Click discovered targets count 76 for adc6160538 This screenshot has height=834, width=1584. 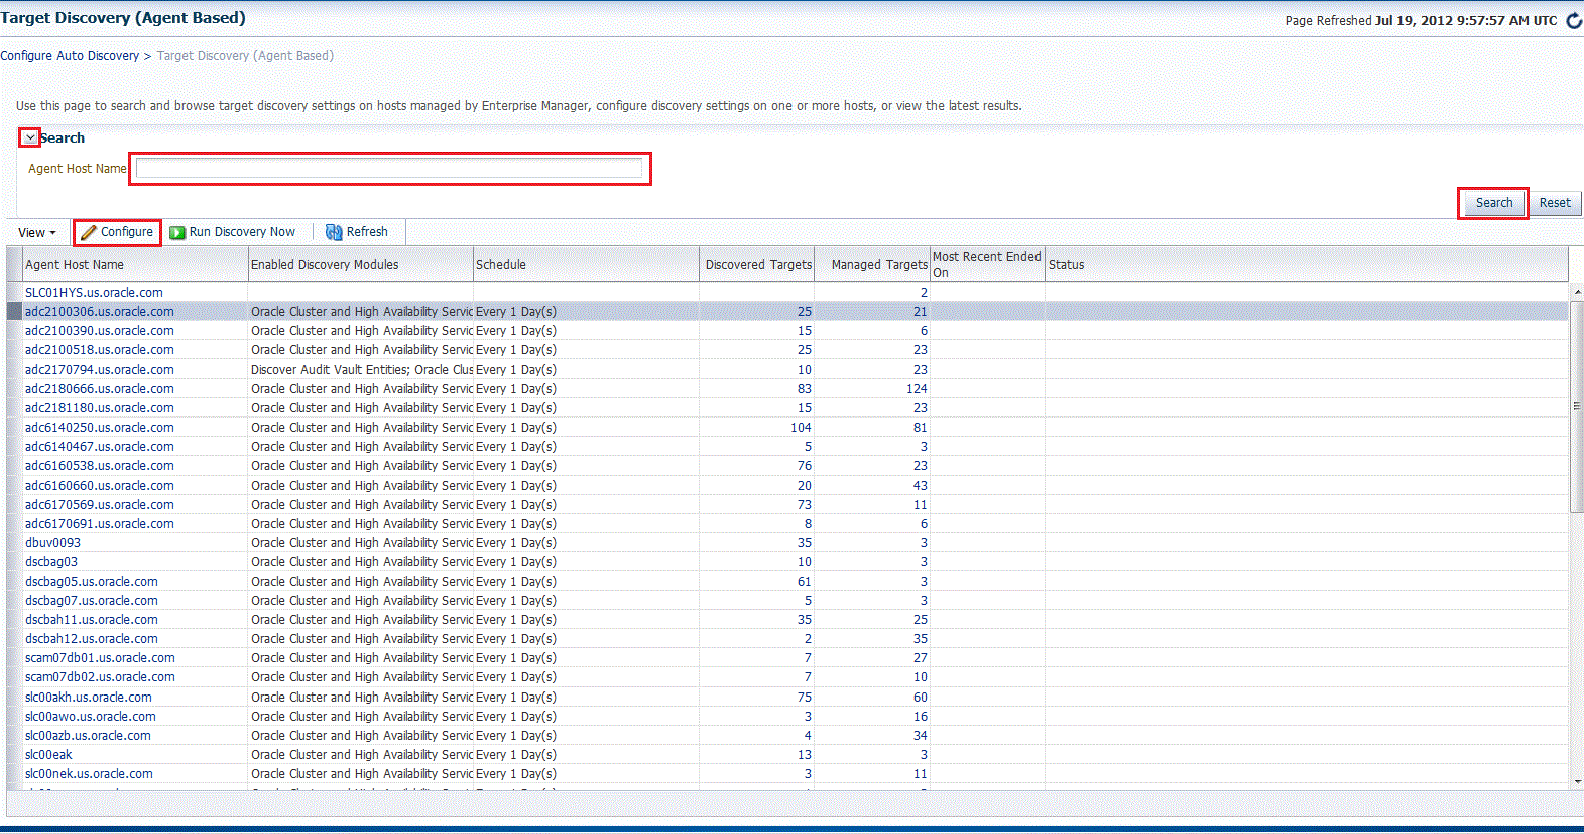pos(805,466)
